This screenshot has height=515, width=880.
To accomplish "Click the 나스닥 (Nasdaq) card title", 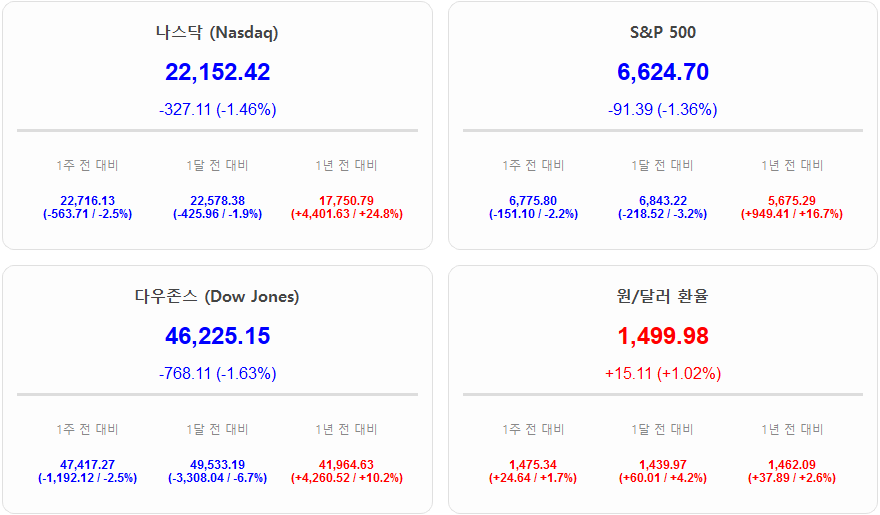I will click(217, 32).
